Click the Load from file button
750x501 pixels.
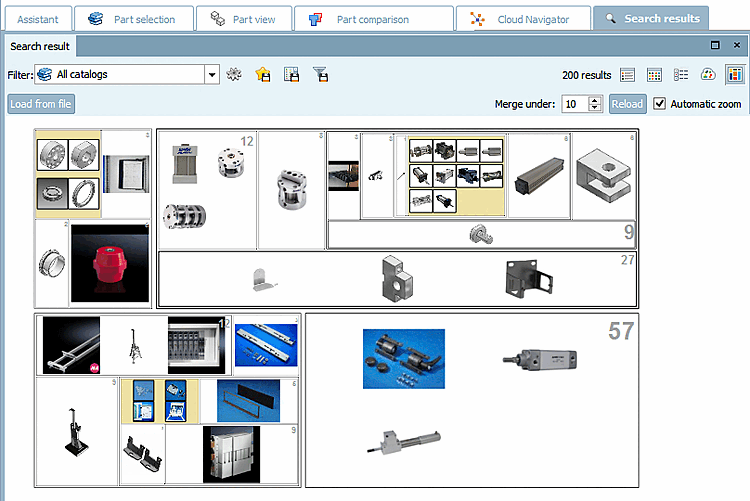[x=41, y=104]
